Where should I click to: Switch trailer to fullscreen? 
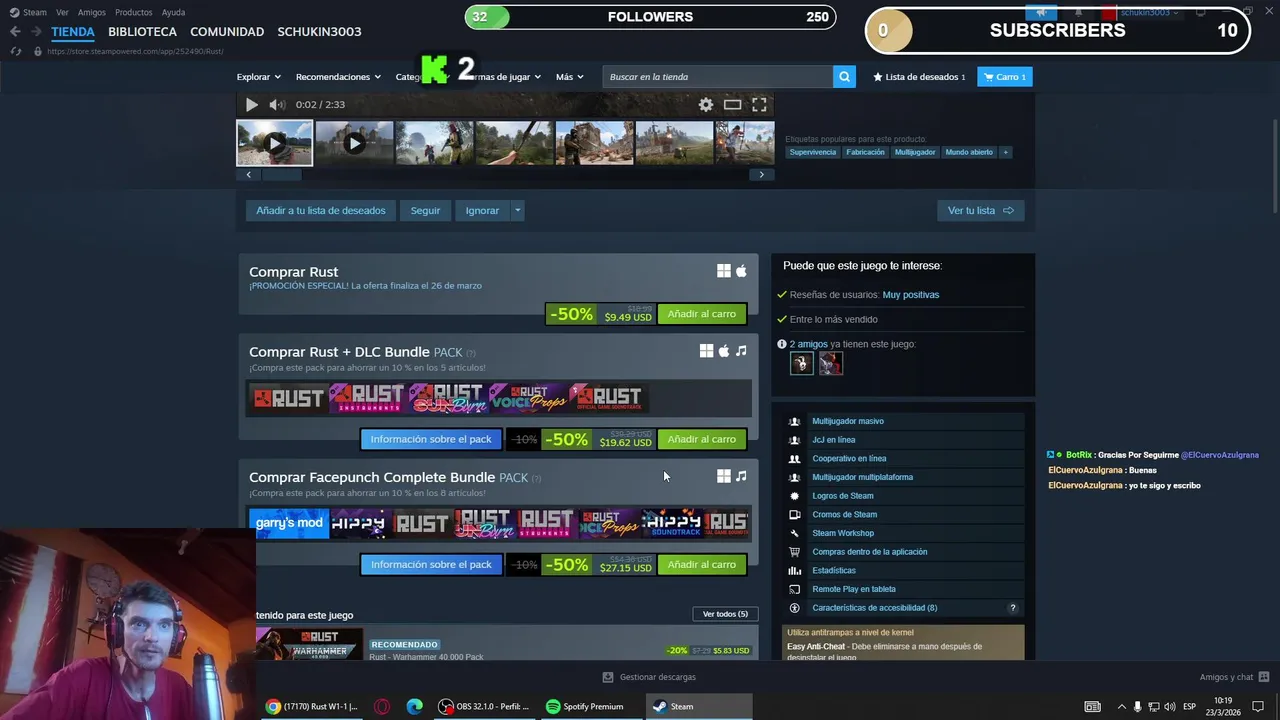pyautogui.click(x=759, y=104)
